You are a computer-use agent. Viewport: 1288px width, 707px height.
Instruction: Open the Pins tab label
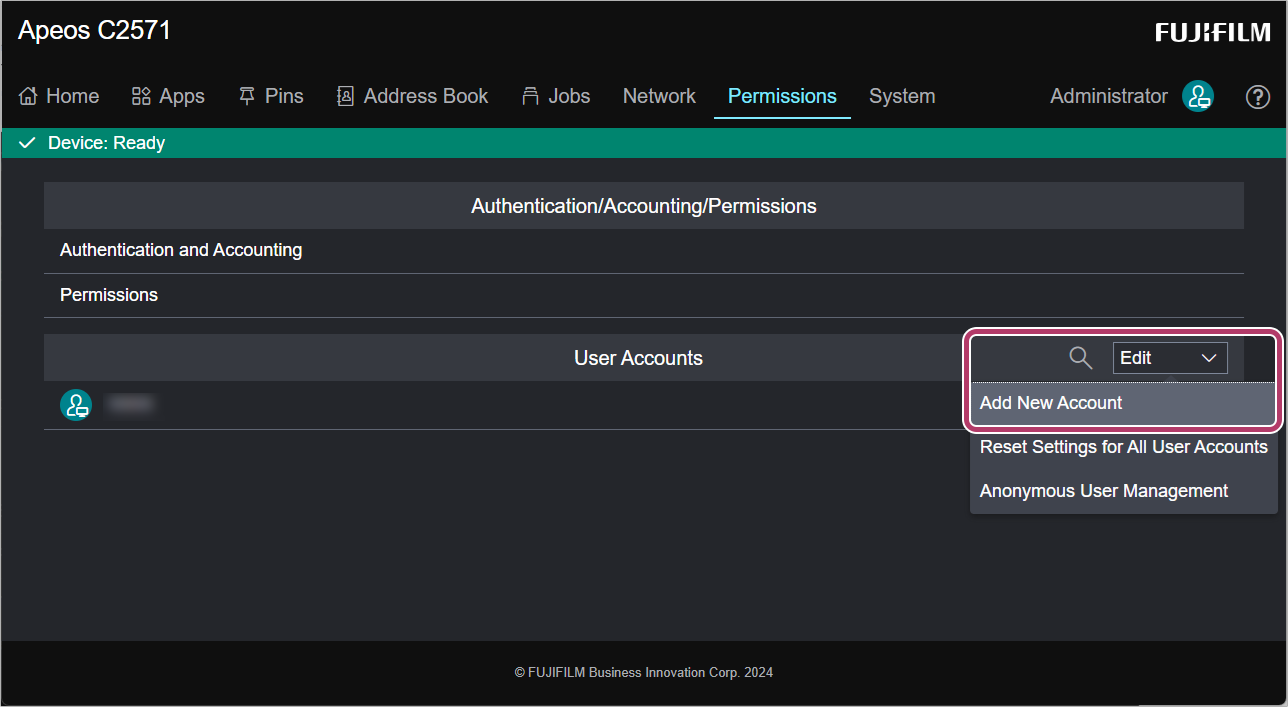[x=285, y=96]
